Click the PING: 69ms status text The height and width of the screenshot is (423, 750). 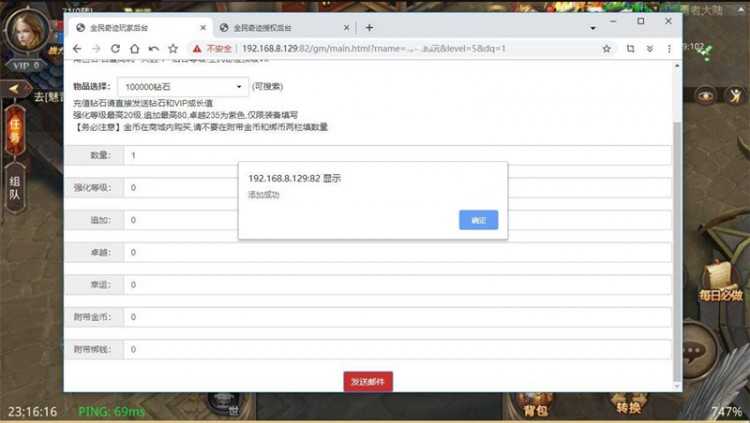(x=111, y=412)
